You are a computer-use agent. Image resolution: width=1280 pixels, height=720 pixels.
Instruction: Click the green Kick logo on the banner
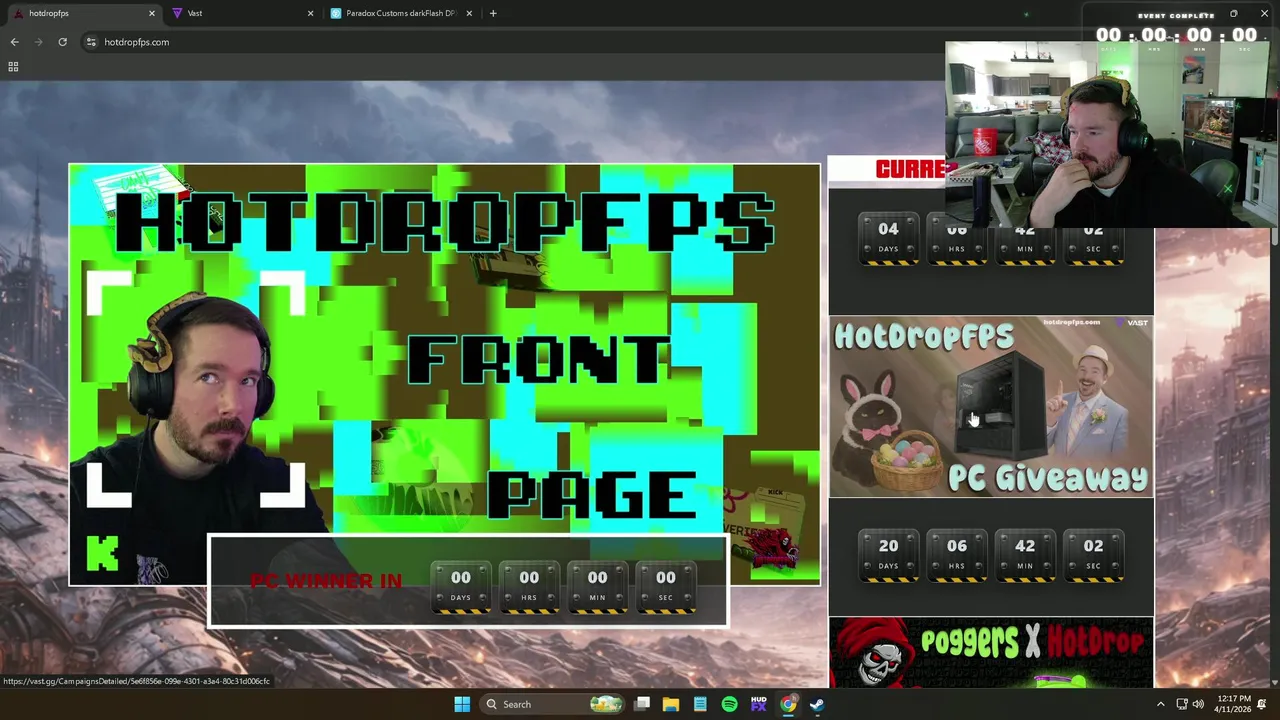(x=102, y=553)
